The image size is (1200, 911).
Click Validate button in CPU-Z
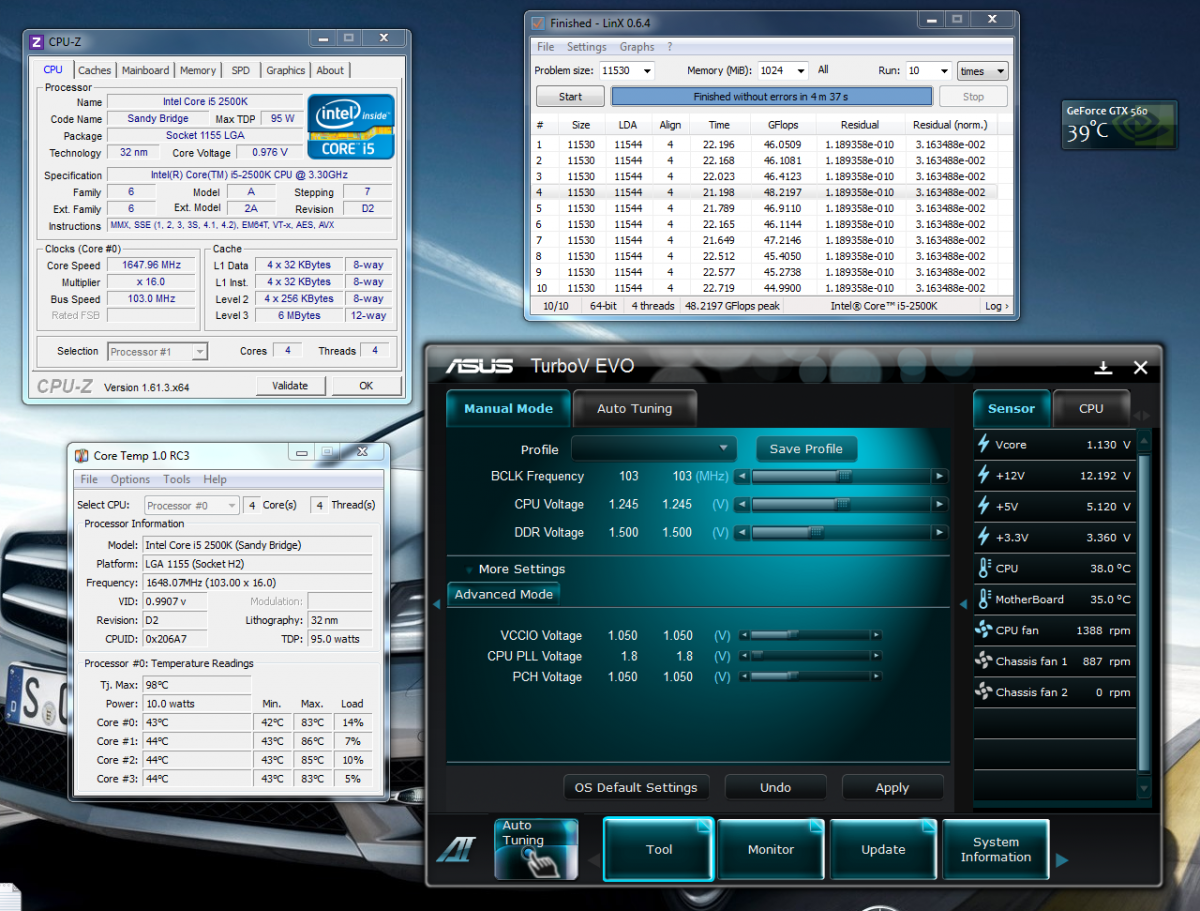click(x=290, y=386)
